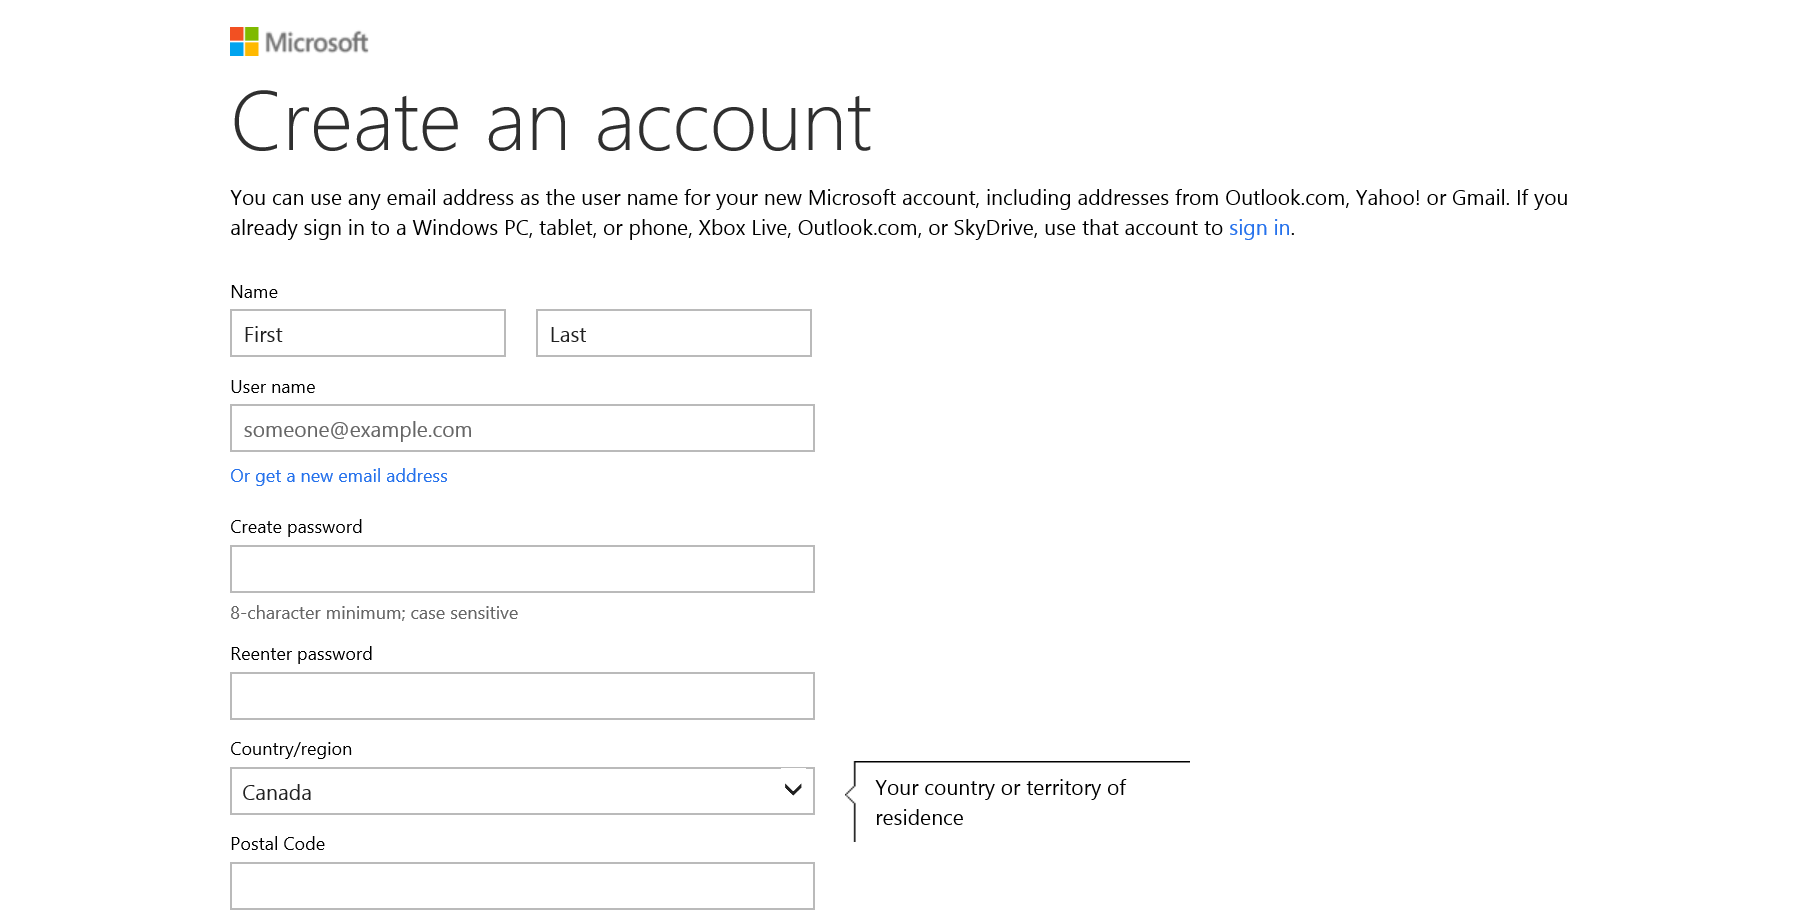
Task: Click the Reenter password field
Action: (522, 696)
